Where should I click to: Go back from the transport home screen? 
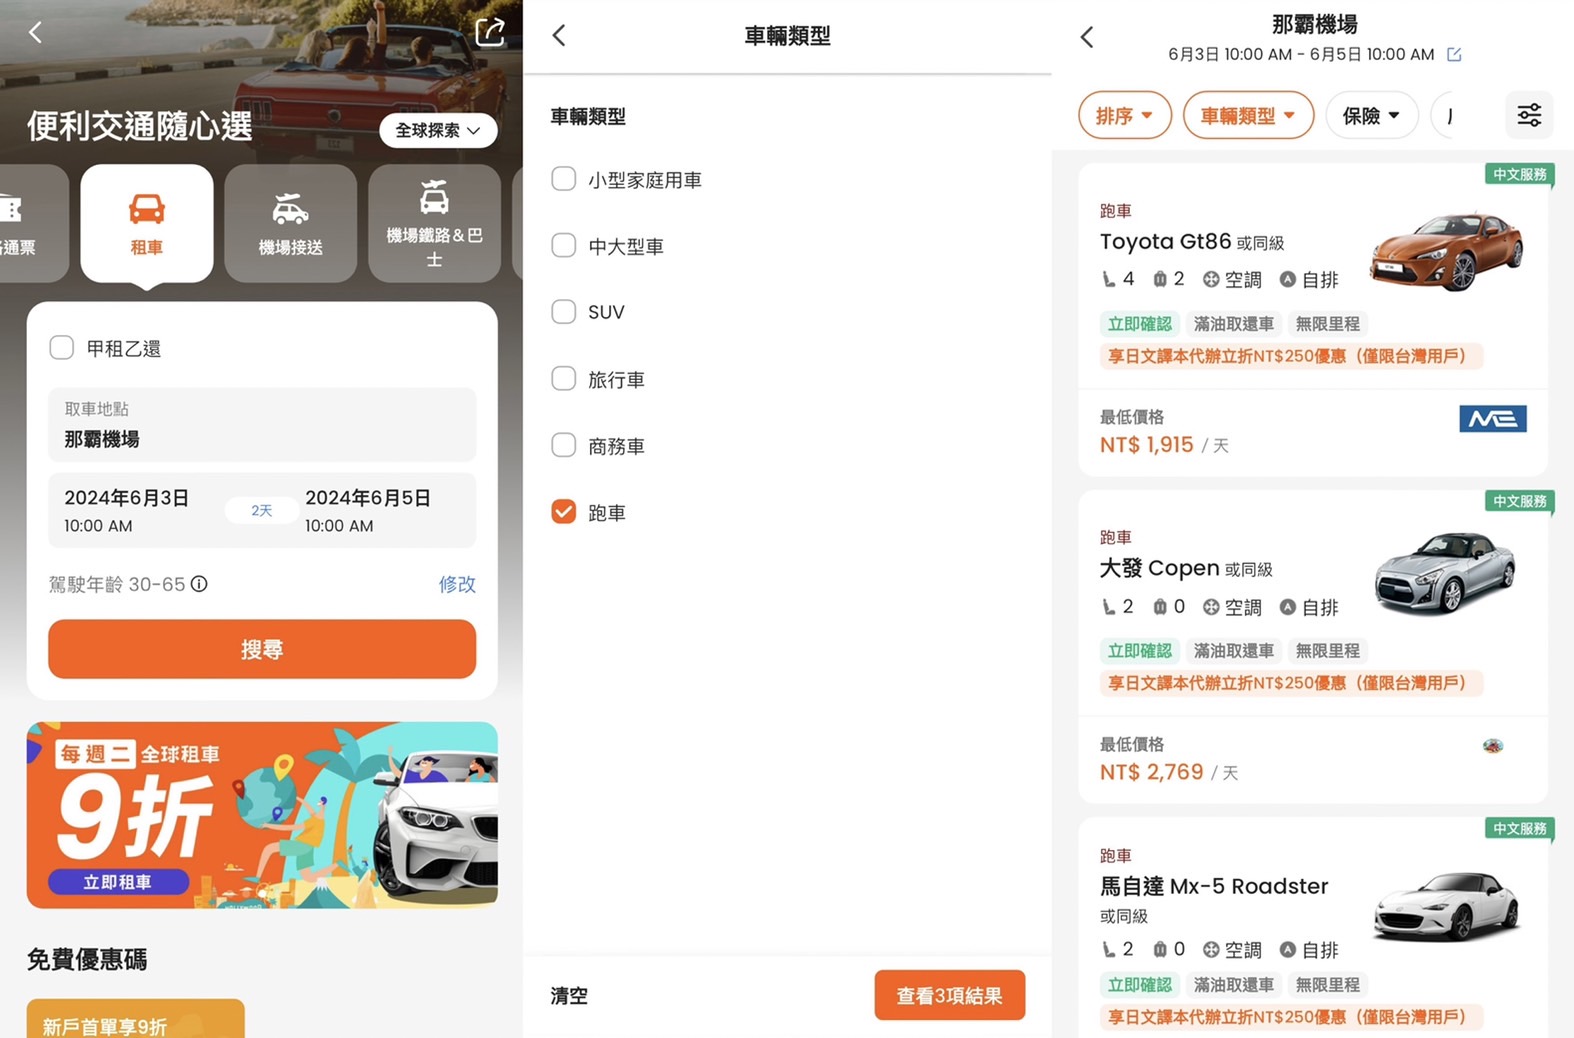click(35, 32)
